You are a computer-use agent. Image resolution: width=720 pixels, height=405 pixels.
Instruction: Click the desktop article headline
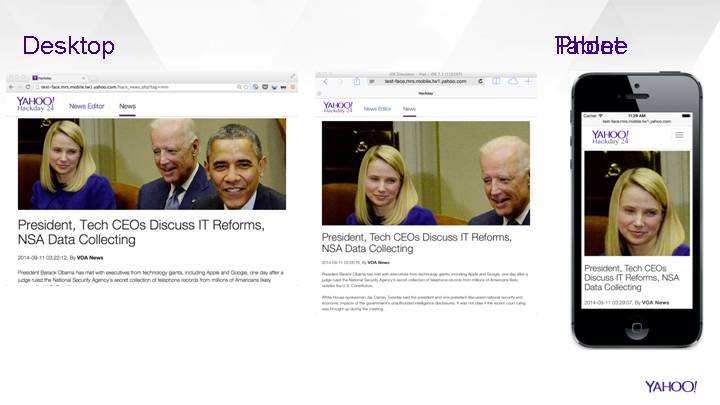140,232
